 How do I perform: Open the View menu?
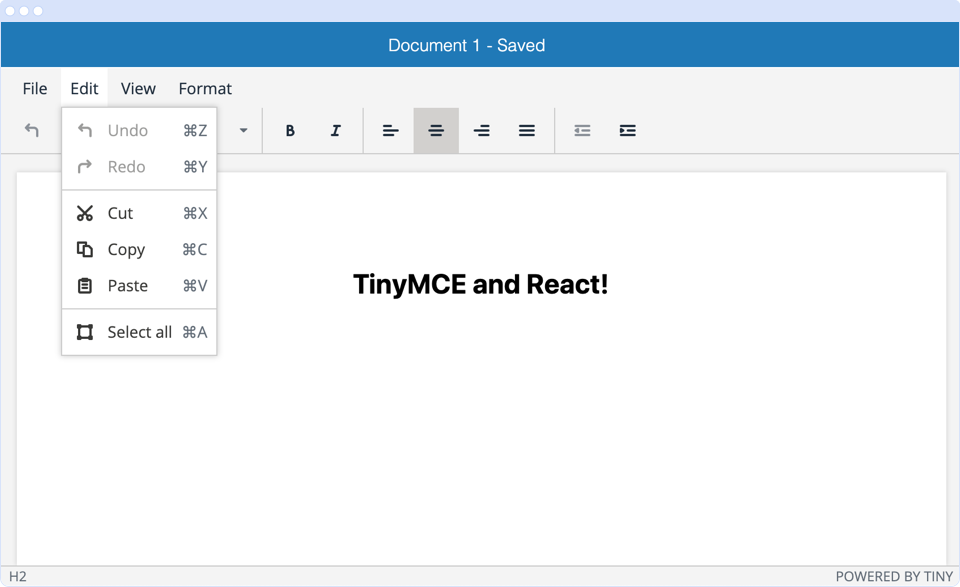click(x=138, y=89)
